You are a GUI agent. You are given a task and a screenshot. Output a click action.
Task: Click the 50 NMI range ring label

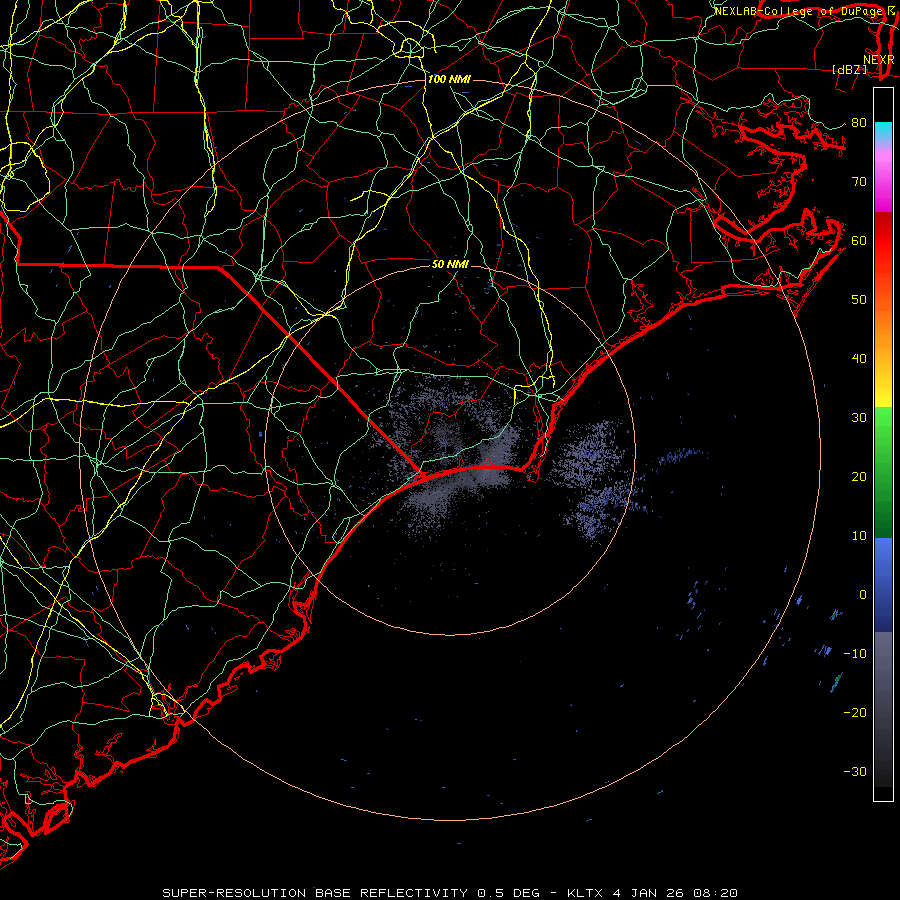(x=451, y=264)
